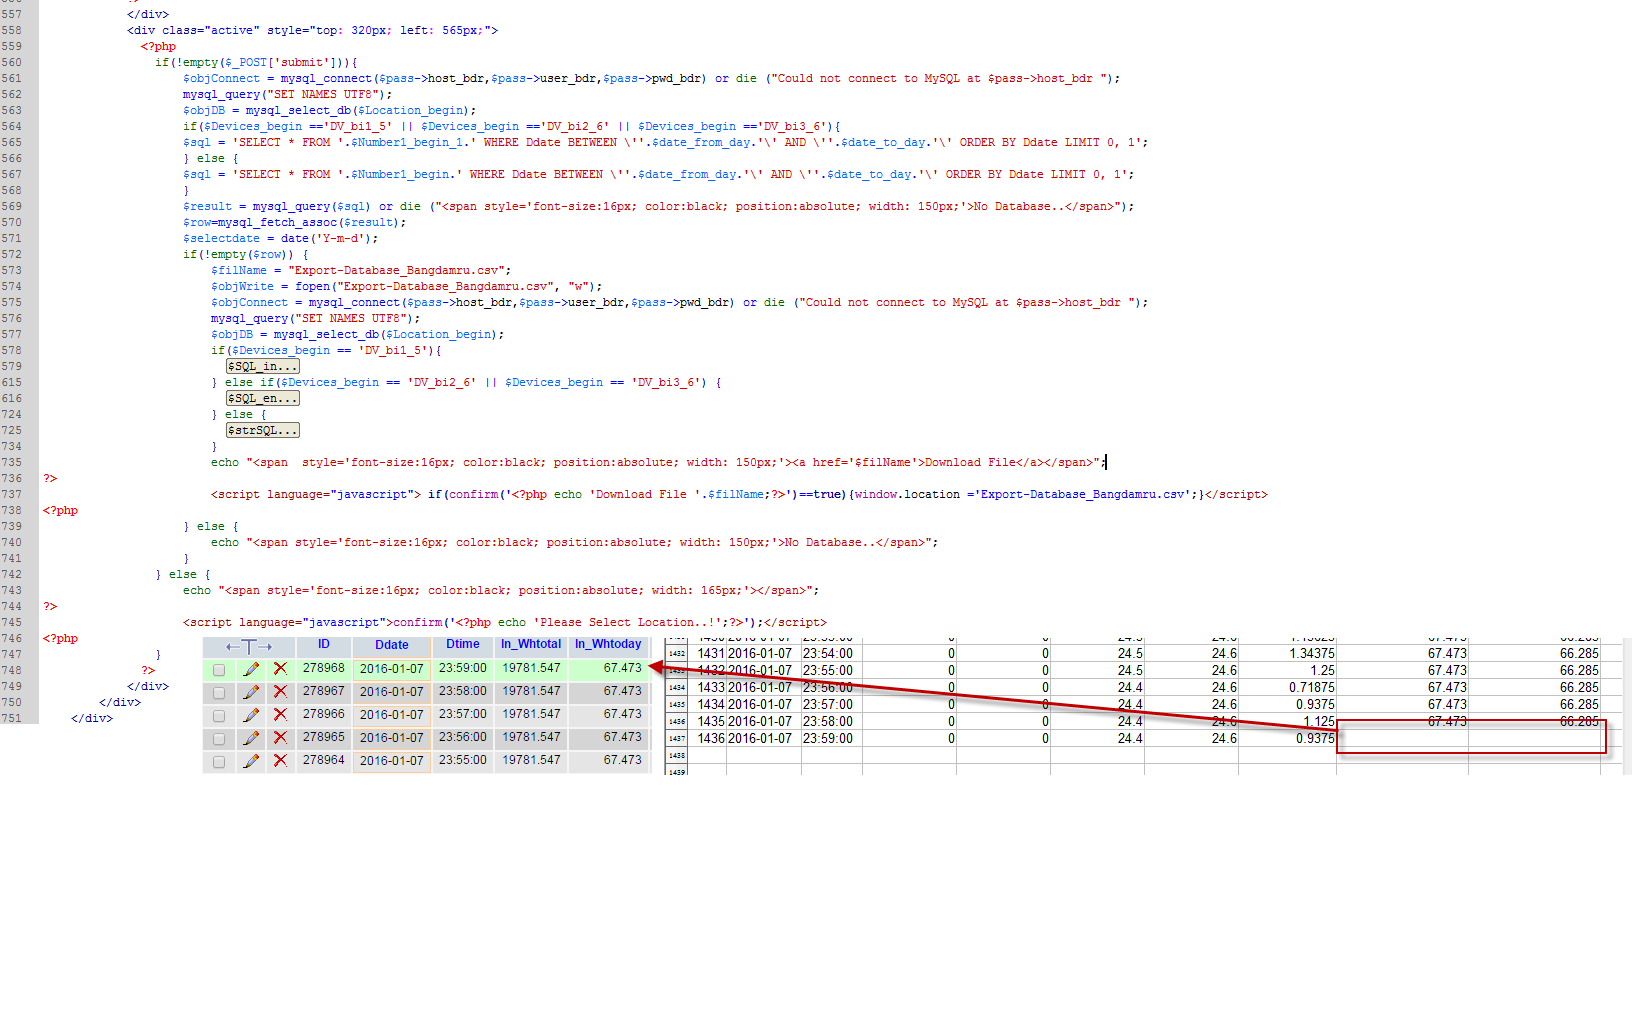Click the 'Please Select Location..' confirm script line
1632x1012 pixels.
[505, 622]
